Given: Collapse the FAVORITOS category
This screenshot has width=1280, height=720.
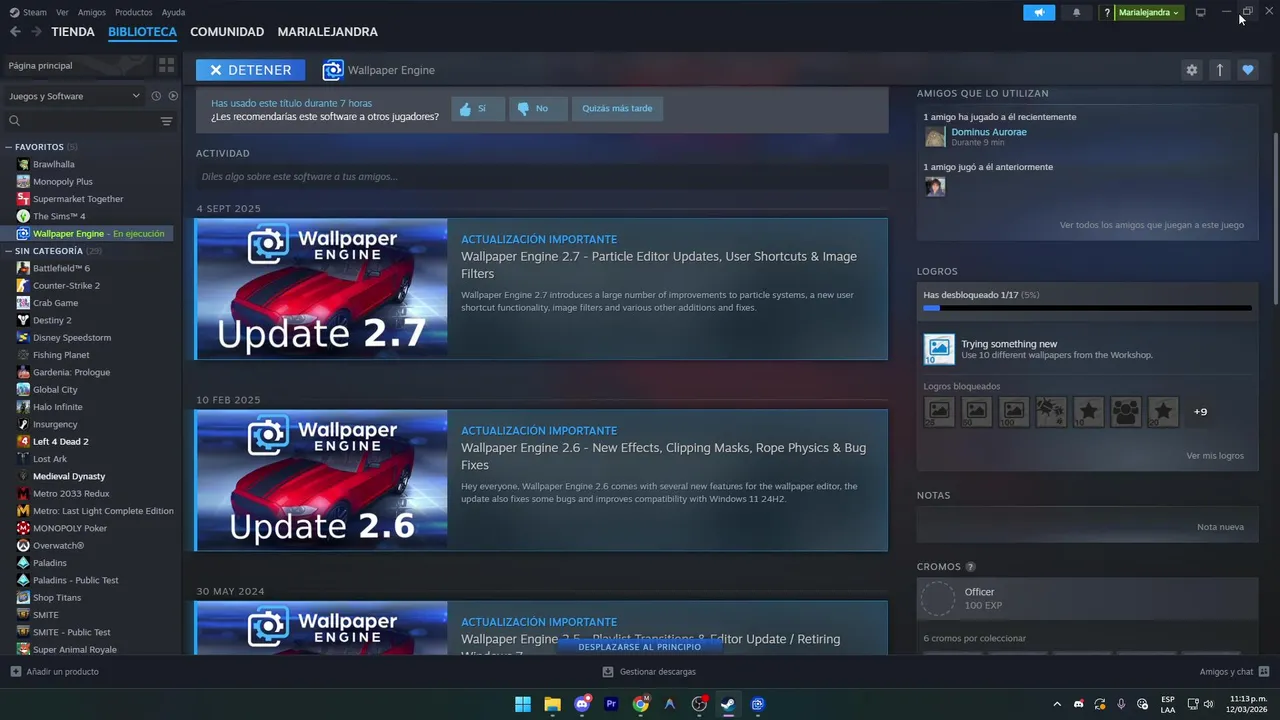Looking at the screenshot, I should point(9,147).
